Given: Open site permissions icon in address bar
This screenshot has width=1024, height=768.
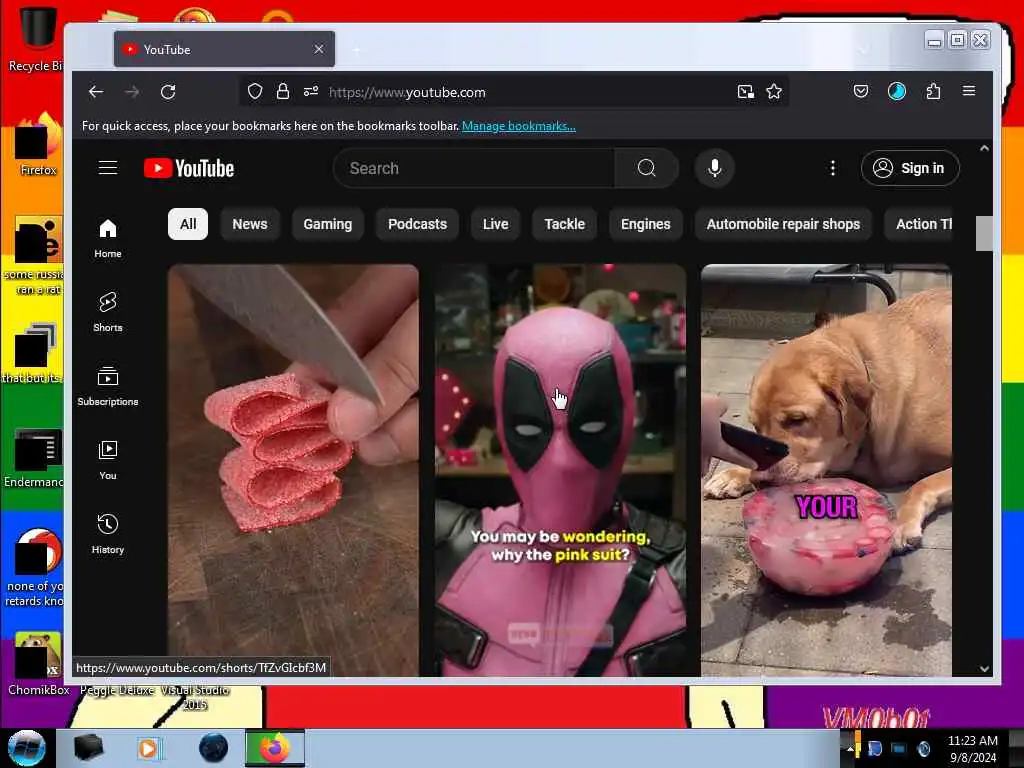Looking at the screenshot, I should pyautogui.click(x=311, y=92).
